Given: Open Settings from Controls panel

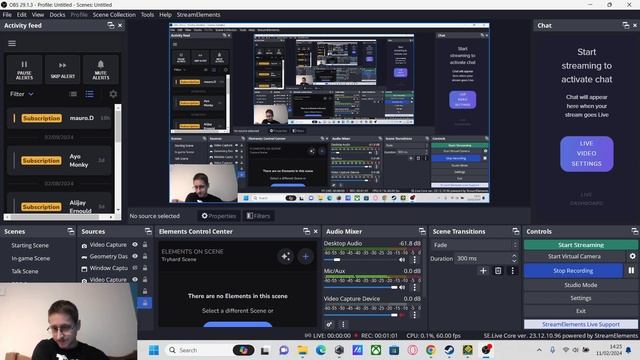Looking at the screenshot, I should [580, 298].
